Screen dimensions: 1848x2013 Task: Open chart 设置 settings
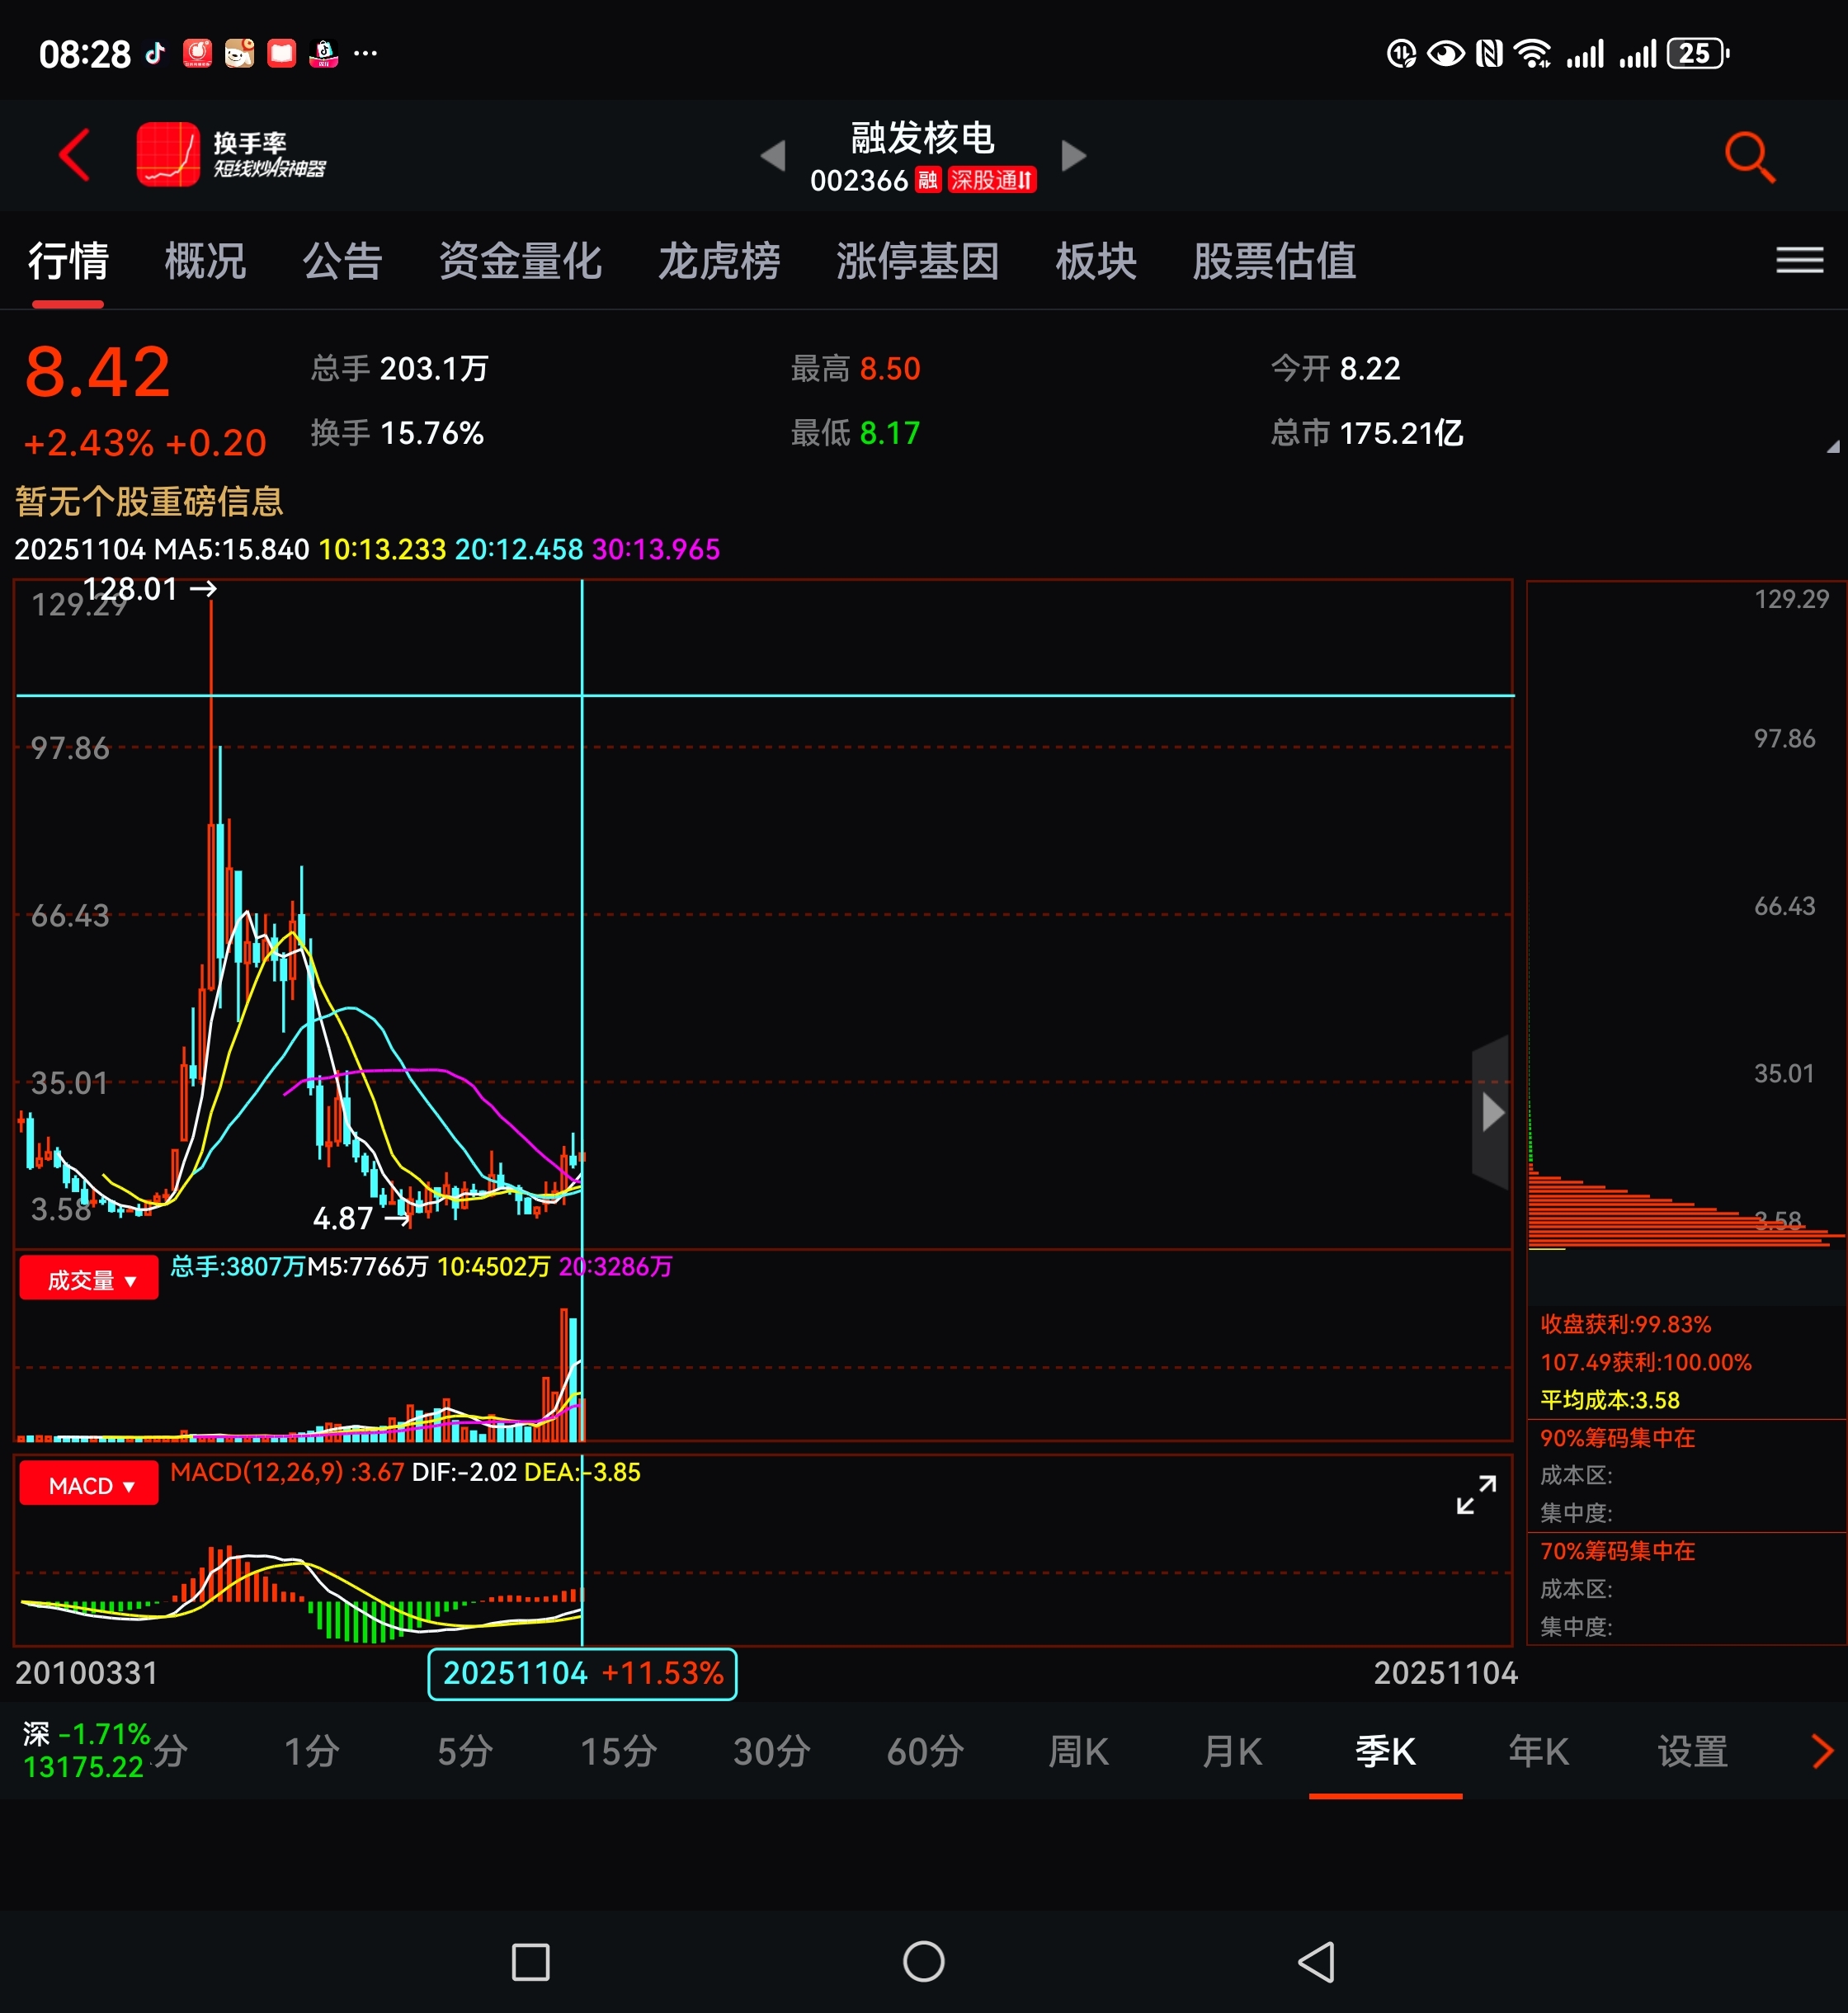pos(1692,1751)
